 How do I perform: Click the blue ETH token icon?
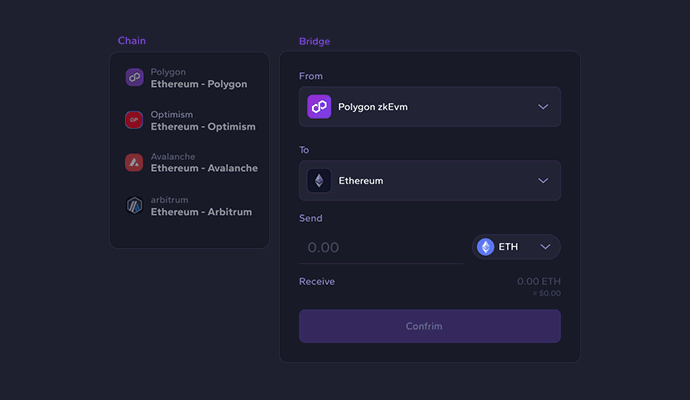485,247
